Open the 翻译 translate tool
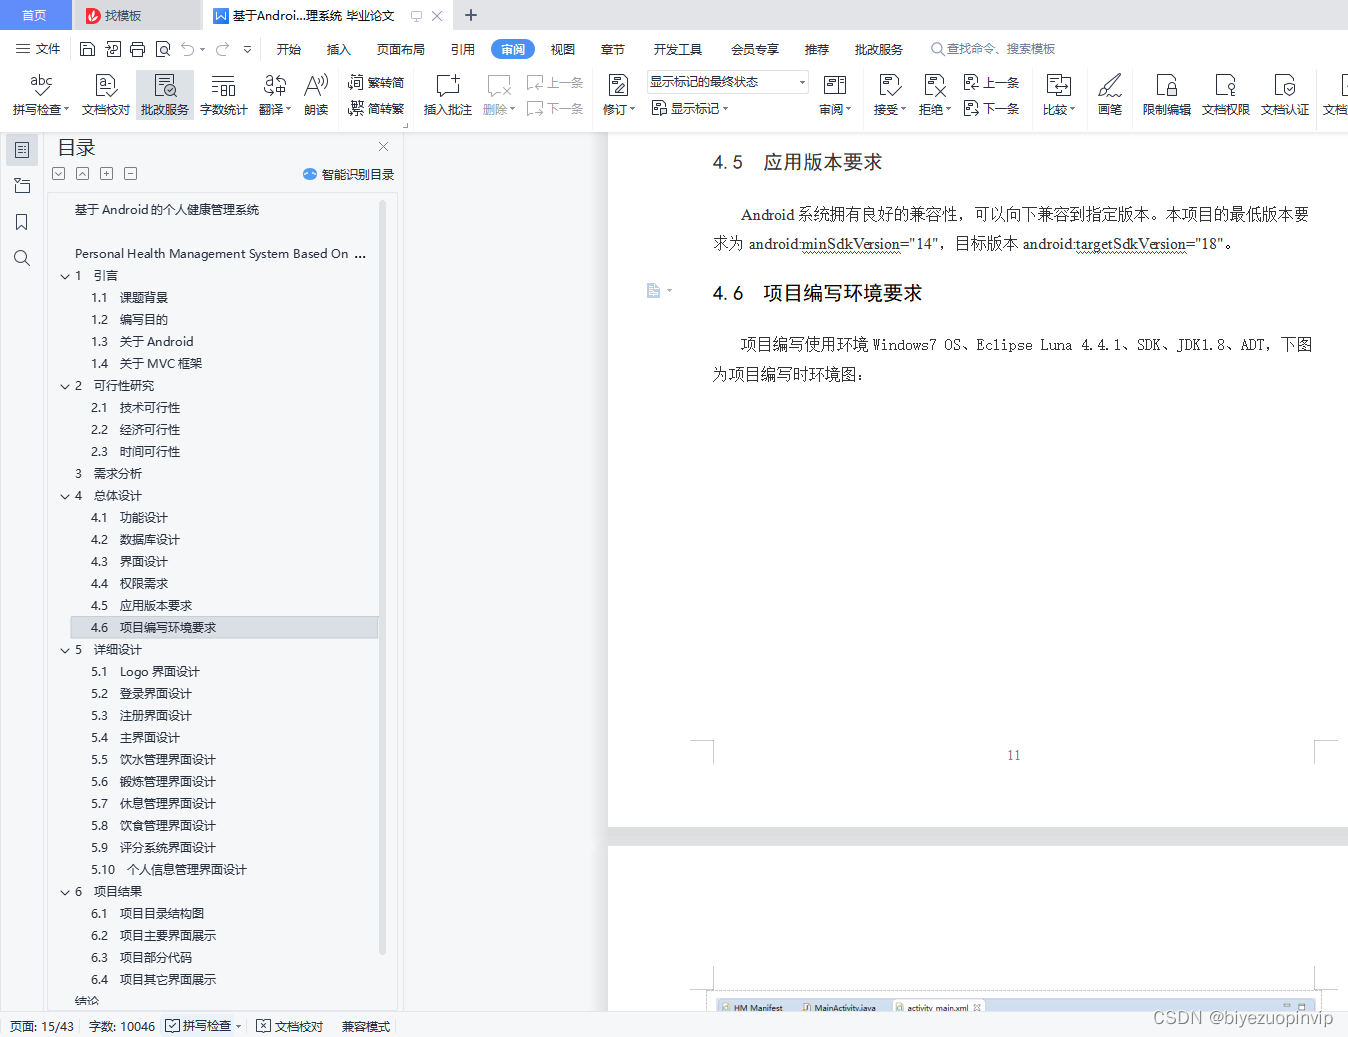 (x=275, y=95)
